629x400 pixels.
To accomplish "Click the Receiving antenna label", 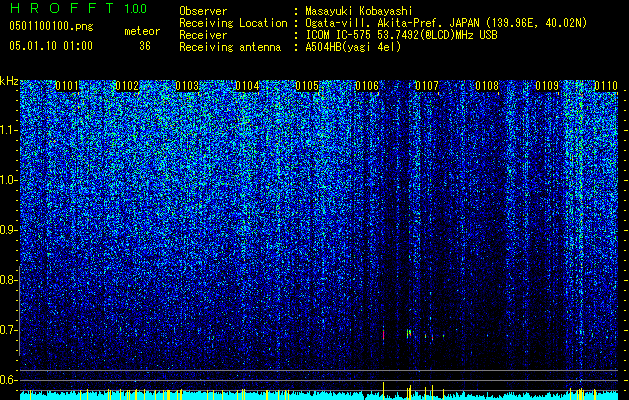I will [230, 47].
